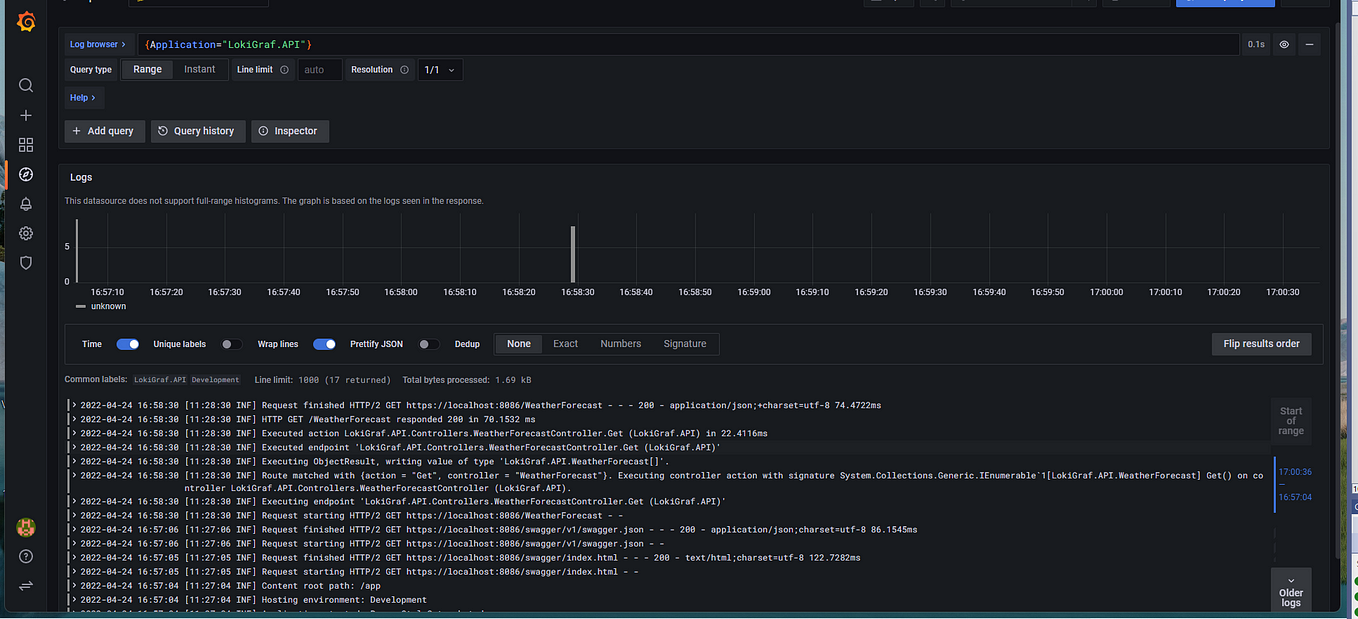Expand the 'Request finished HTTP/2 GET WeatherForecast' log row
1358x619 pixels.
(74, 406)
